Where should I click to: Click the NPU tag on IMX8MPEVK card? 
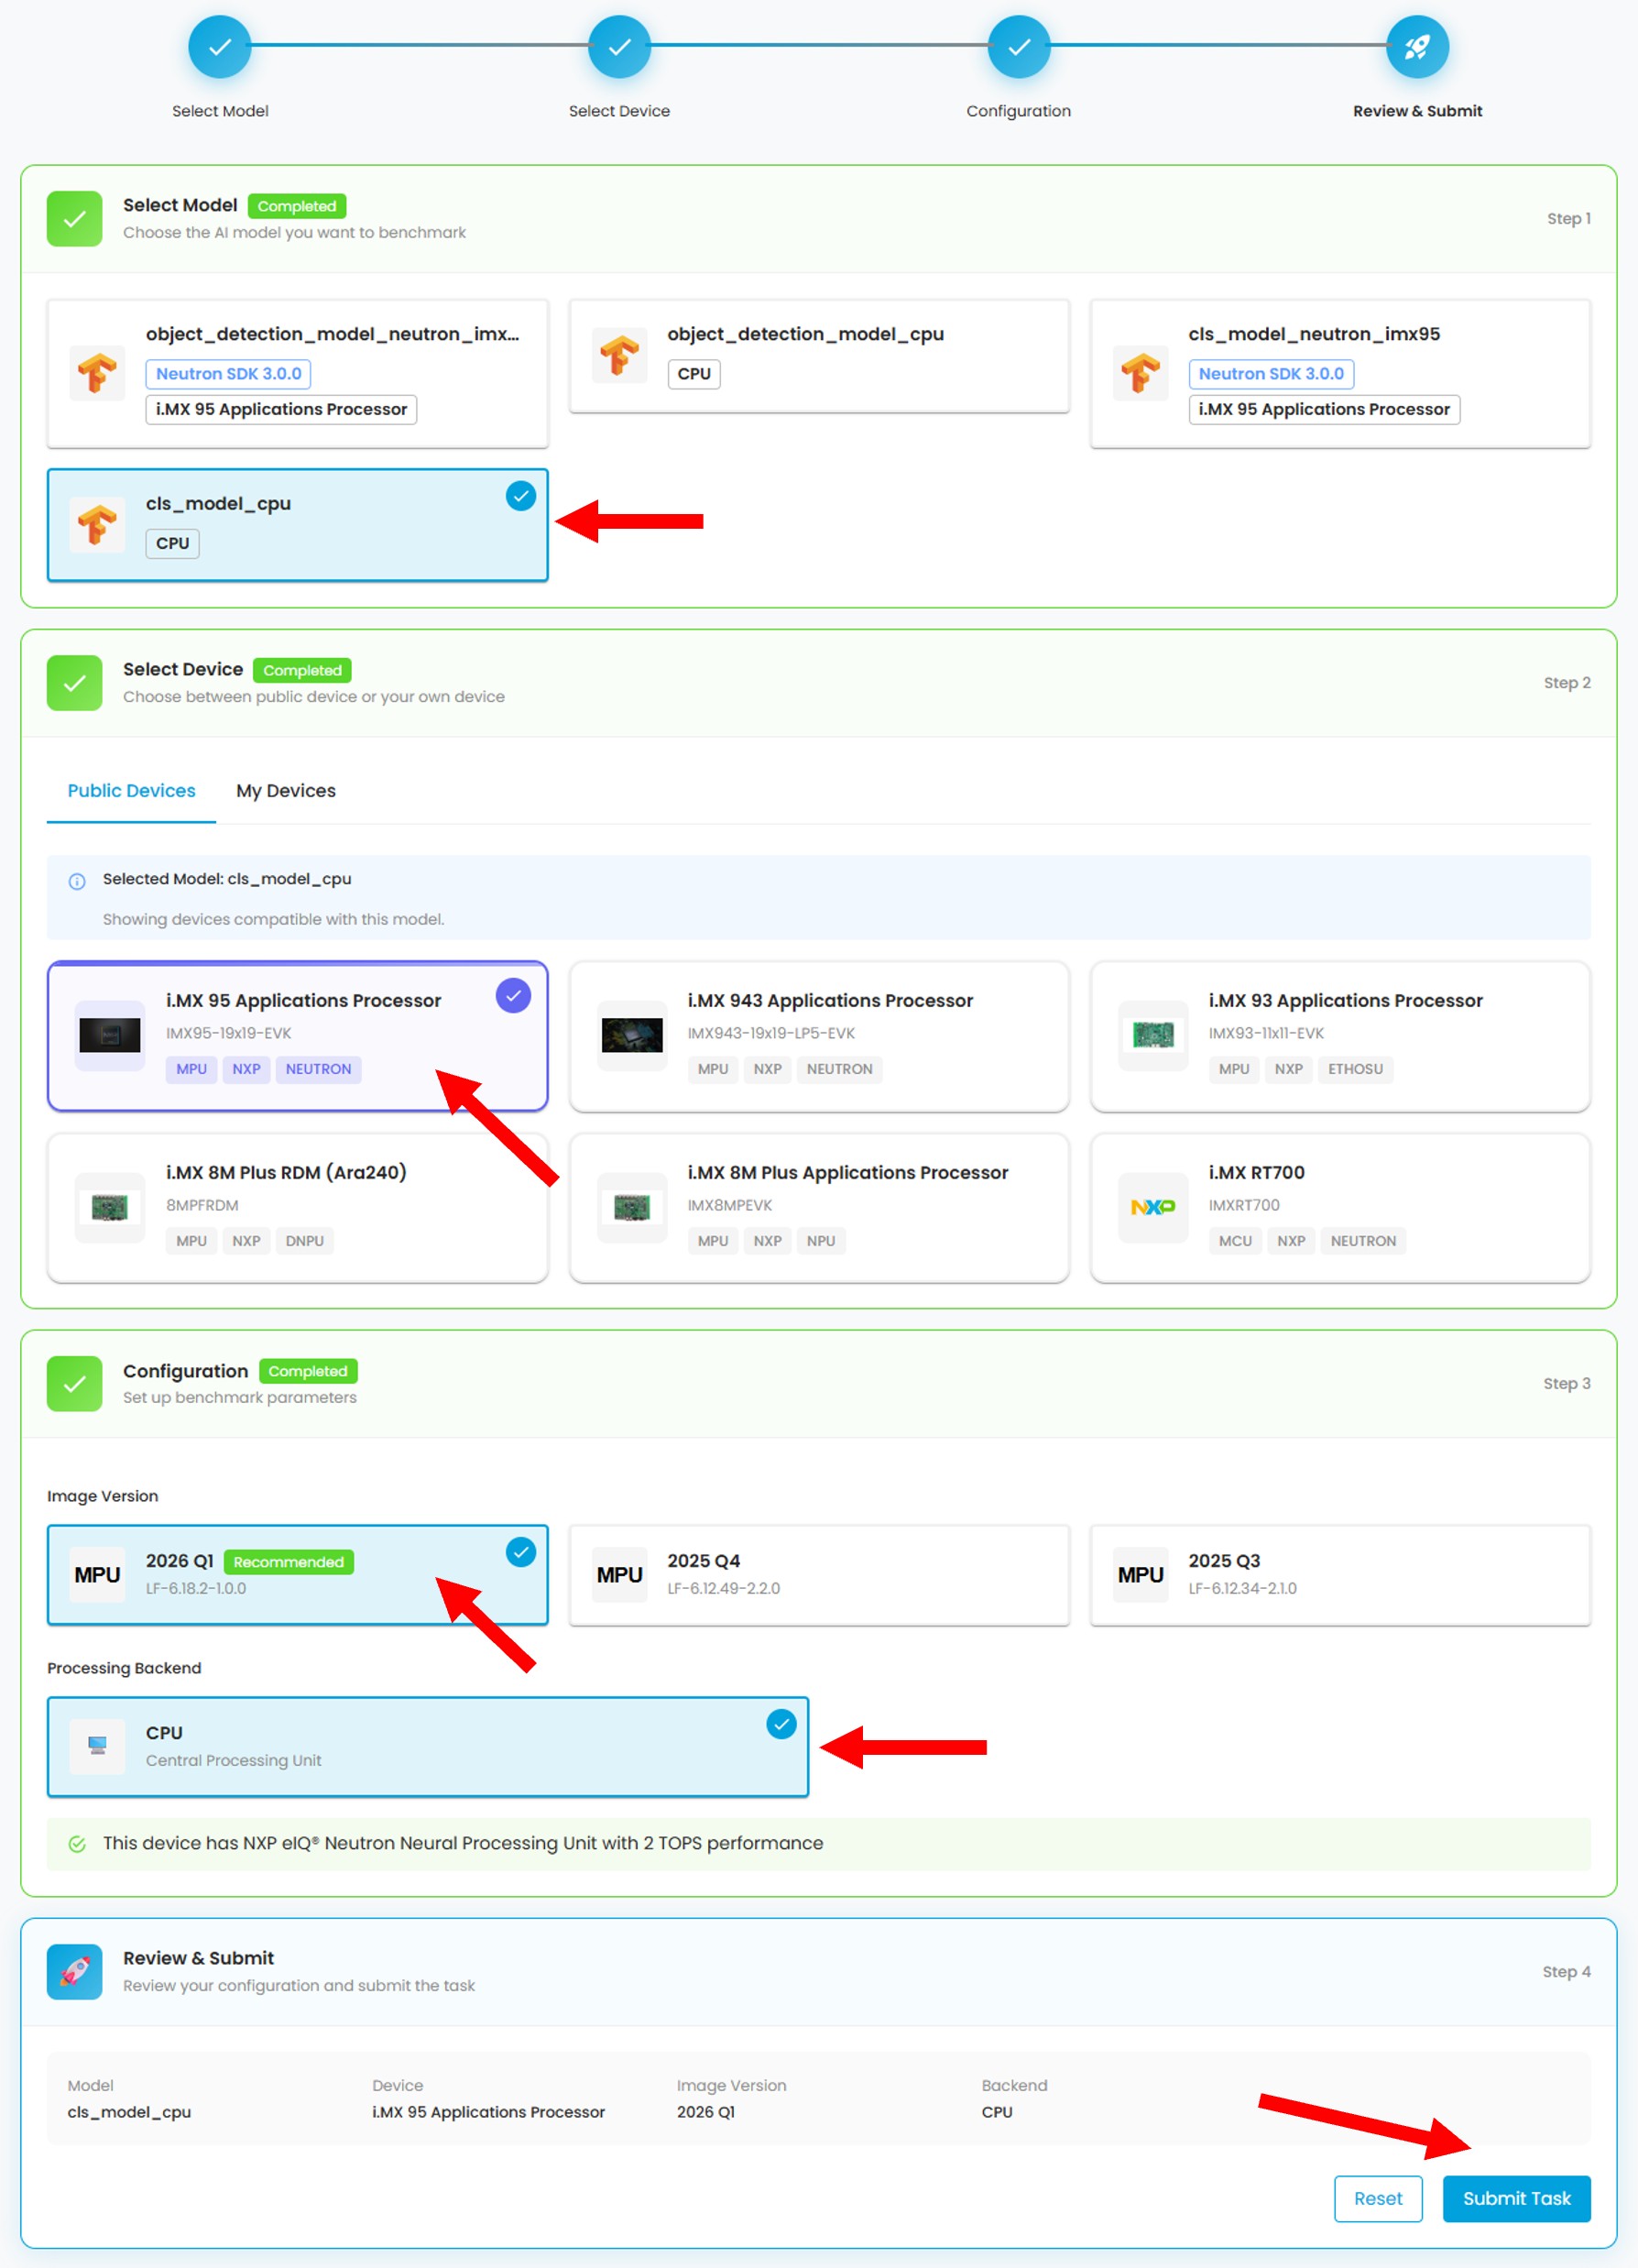pos(820,1241)
